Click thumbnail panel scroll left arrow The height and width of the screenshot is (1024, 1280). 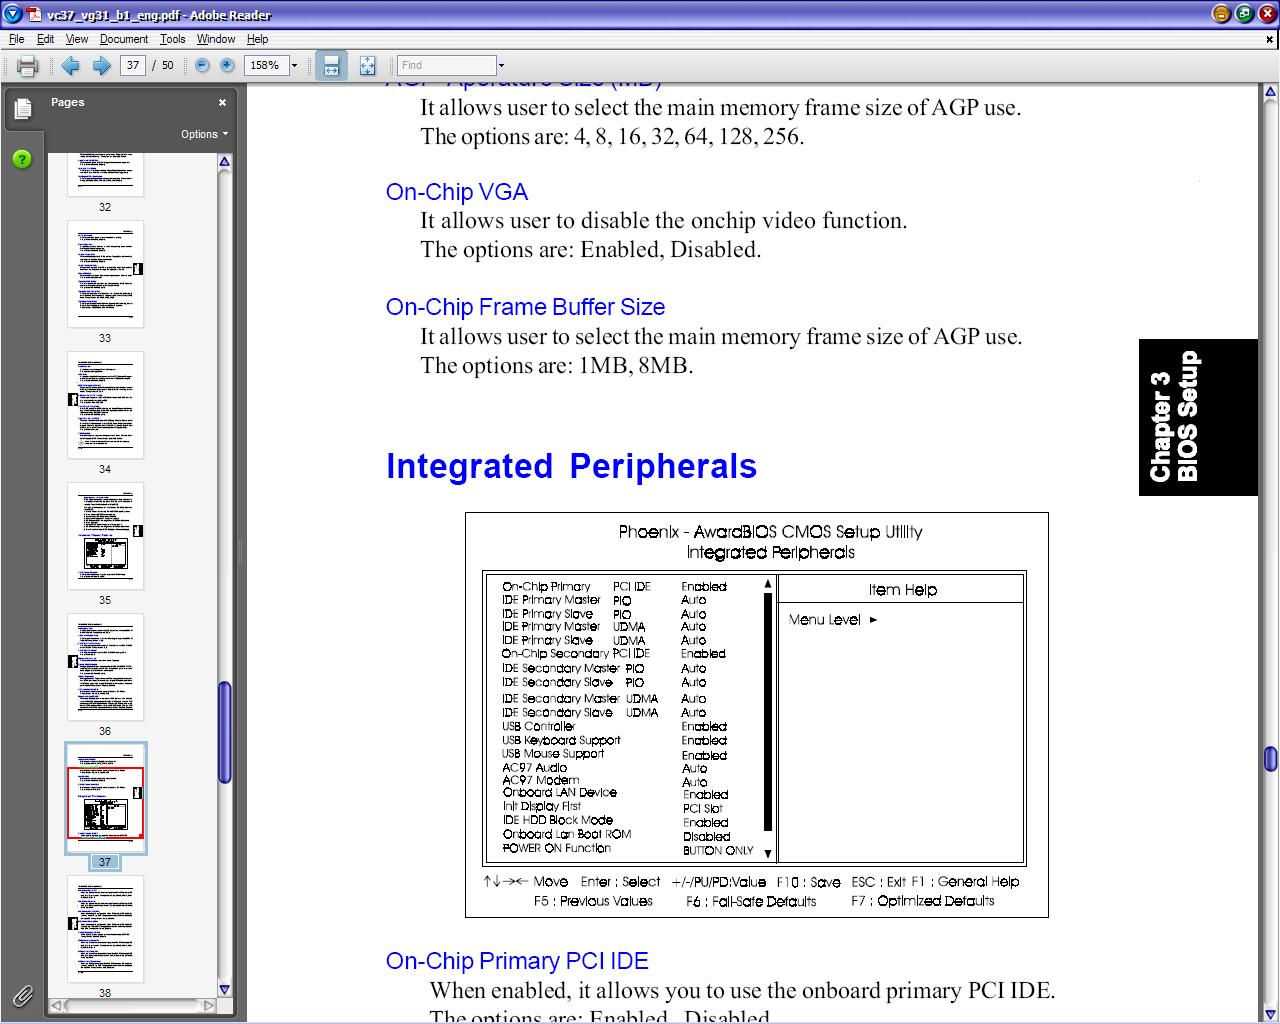coord(57,1005)
